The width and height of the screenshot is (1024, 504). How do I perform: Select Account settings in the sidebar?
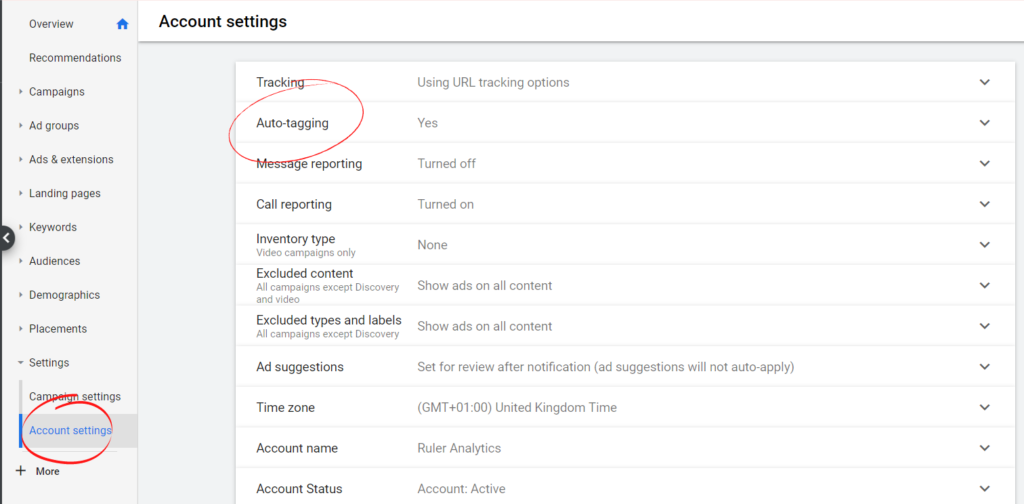(x=70, y=430)
